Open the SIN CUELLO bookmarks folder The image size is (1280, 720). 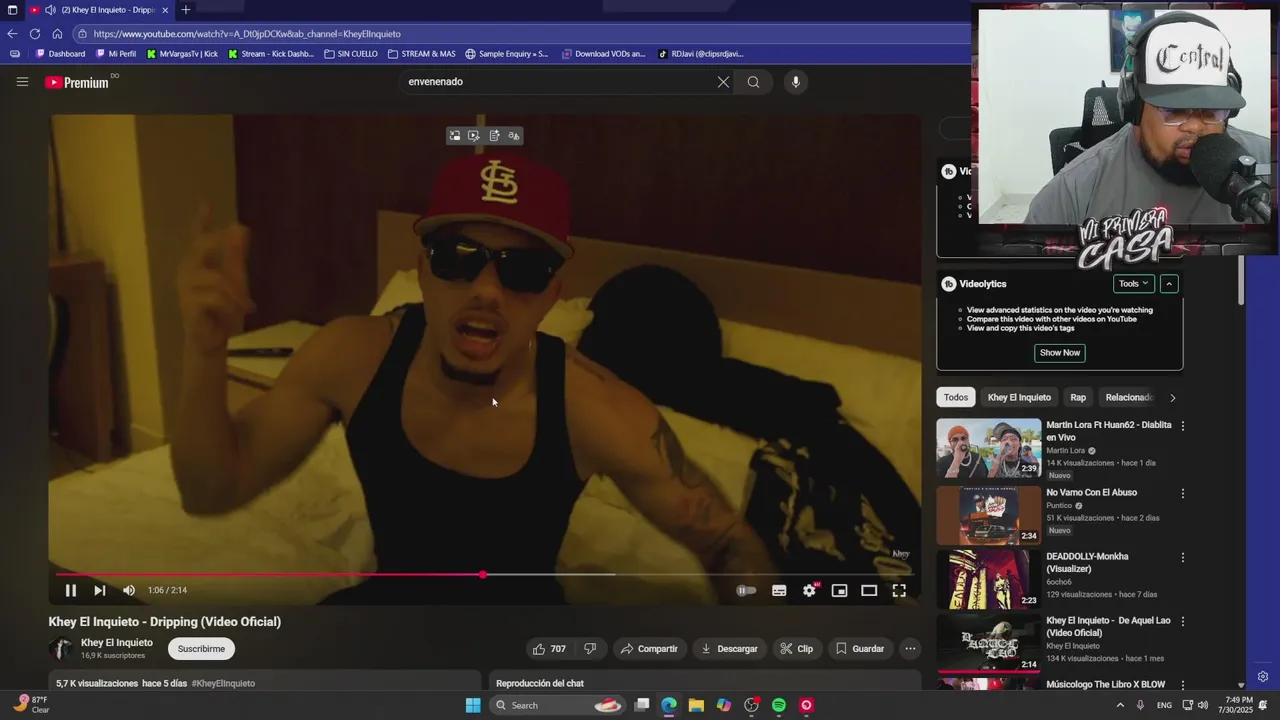(x=351, y=54)
